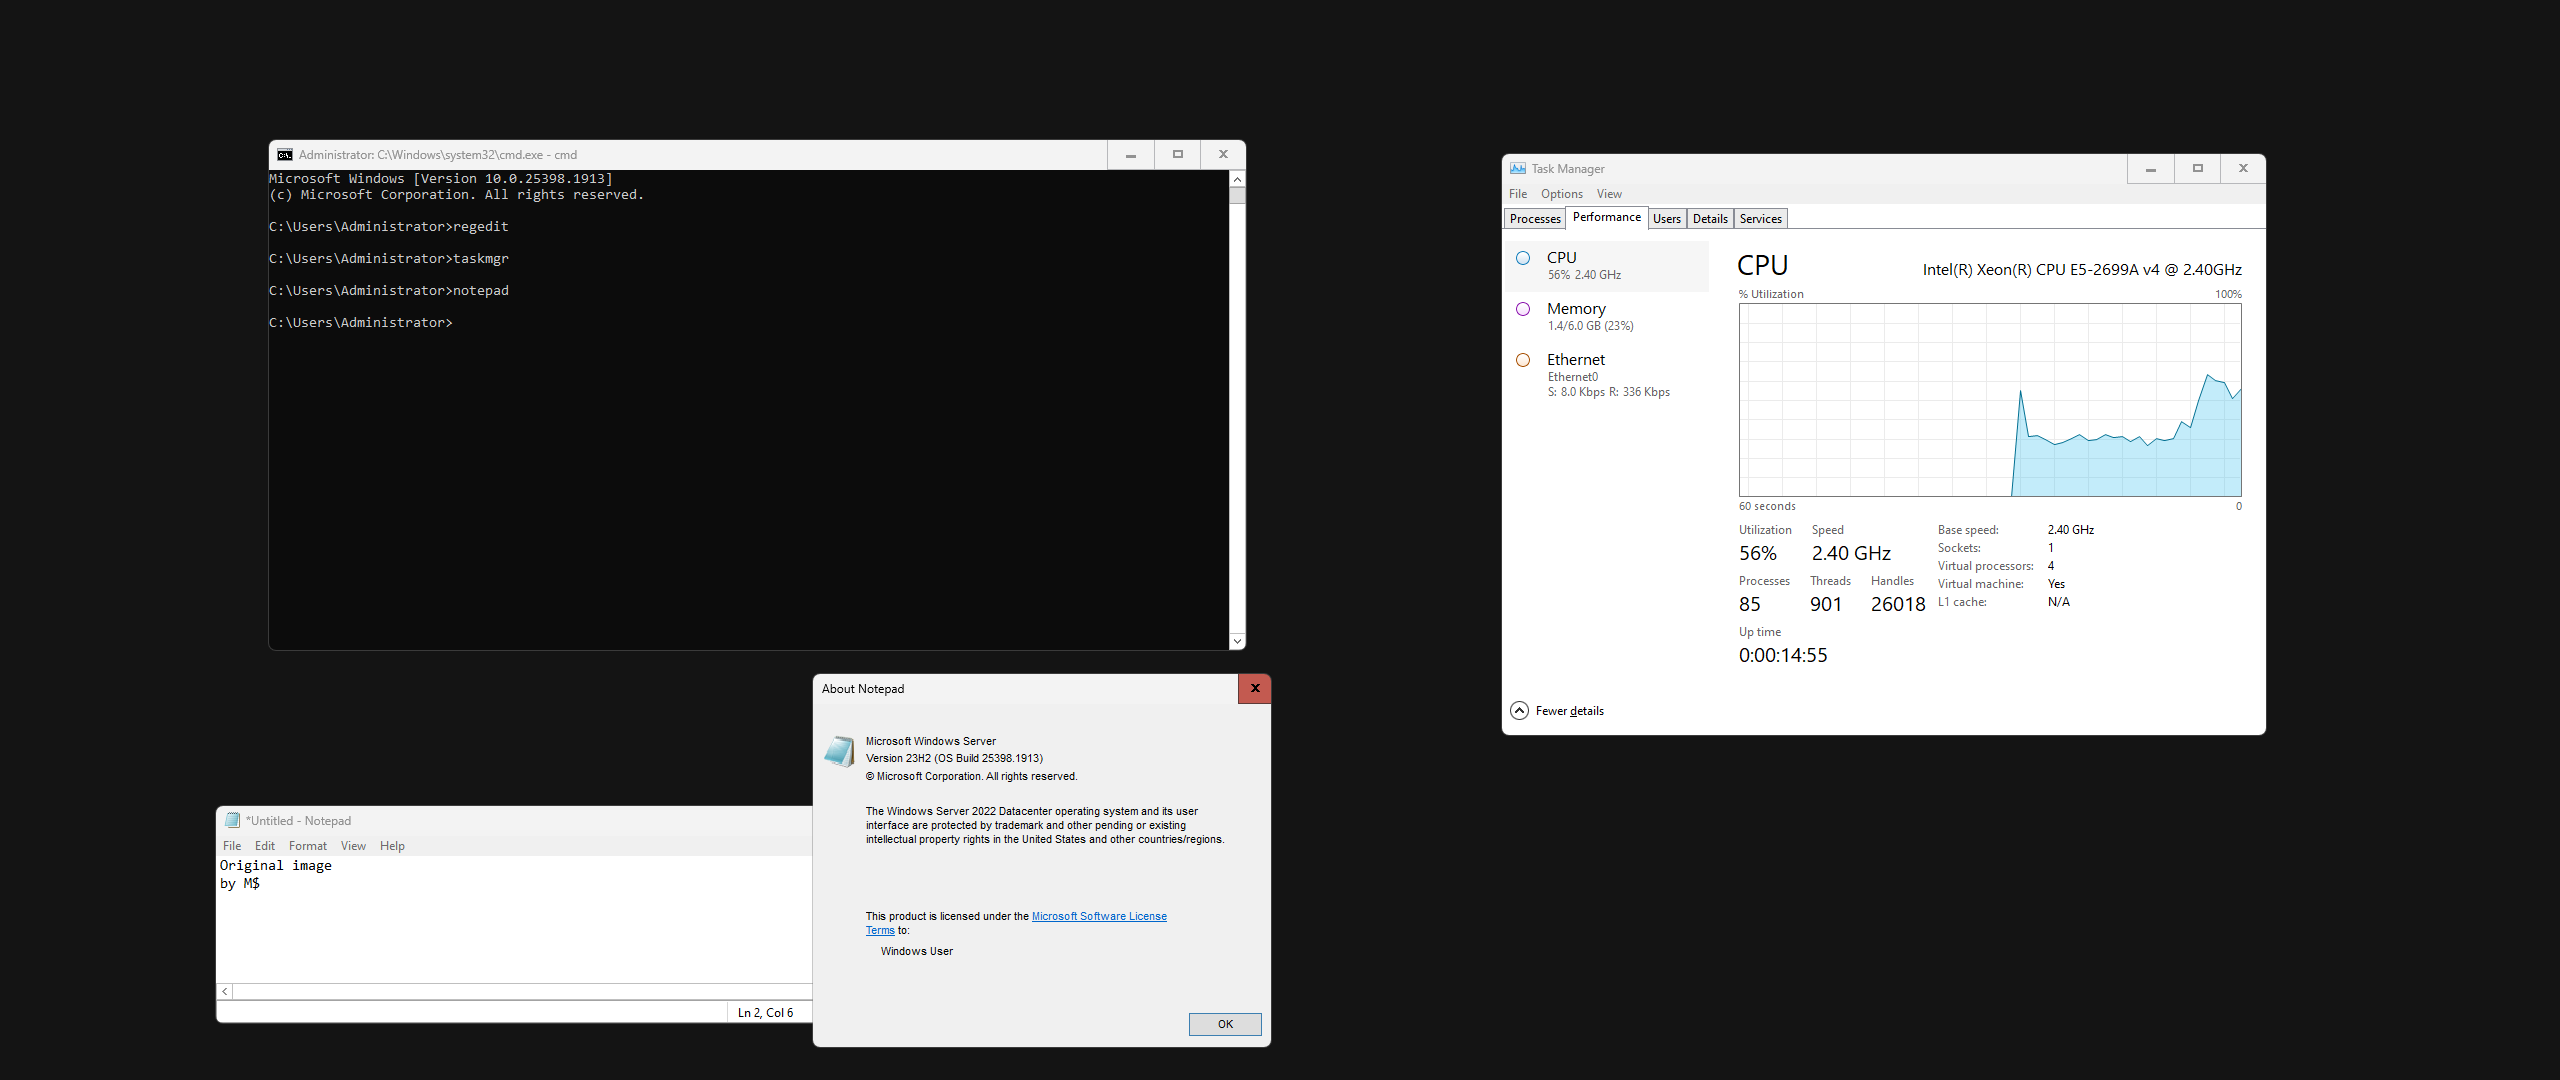Viewport: 2560px width, 1080px height.
Task: Click the Notepad title bar icon
Action: [x=233, y=821]
